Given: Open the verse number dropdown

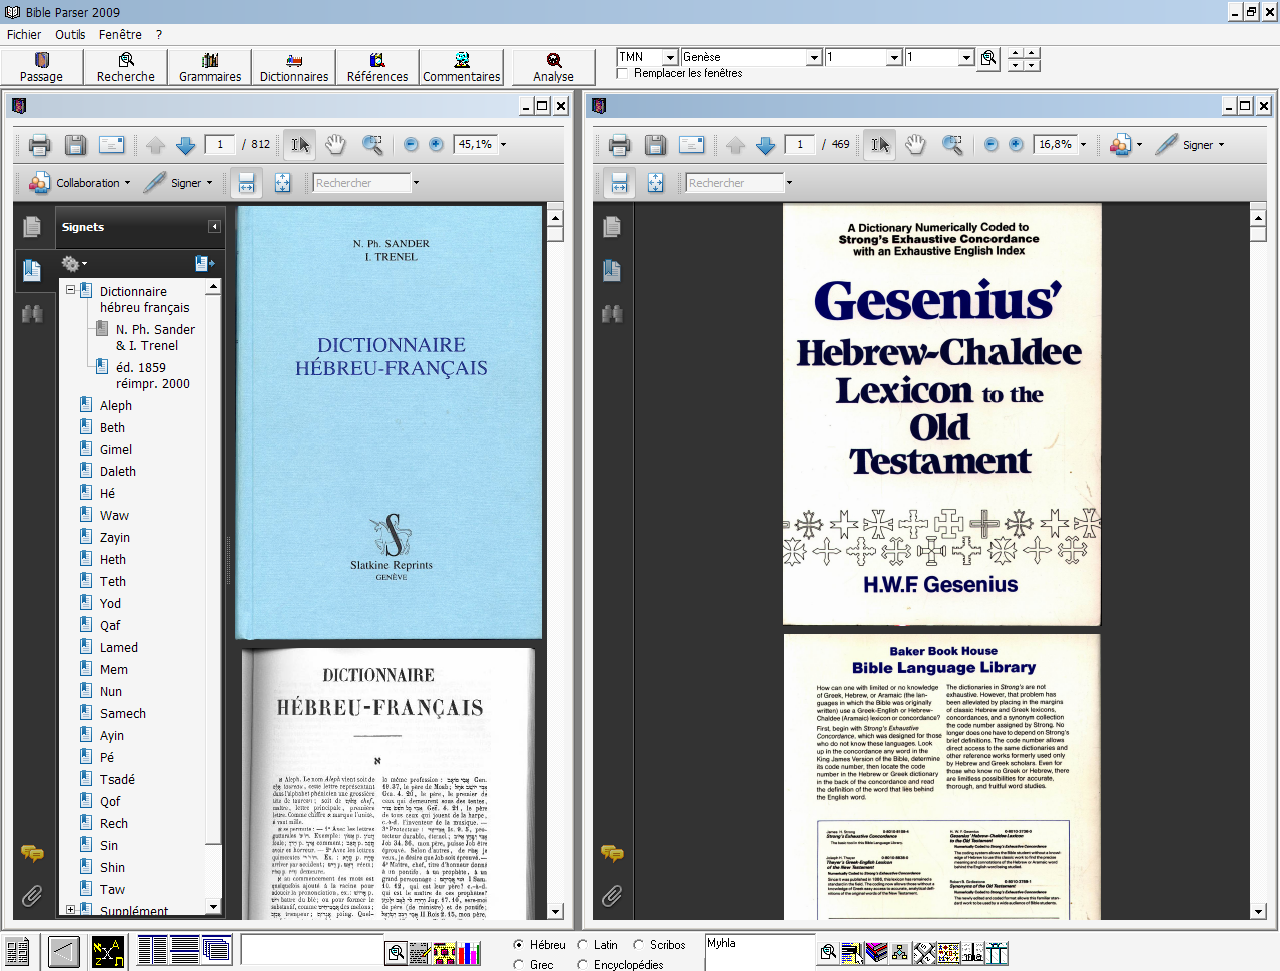Looking at the screenshot, I should 966,58.
